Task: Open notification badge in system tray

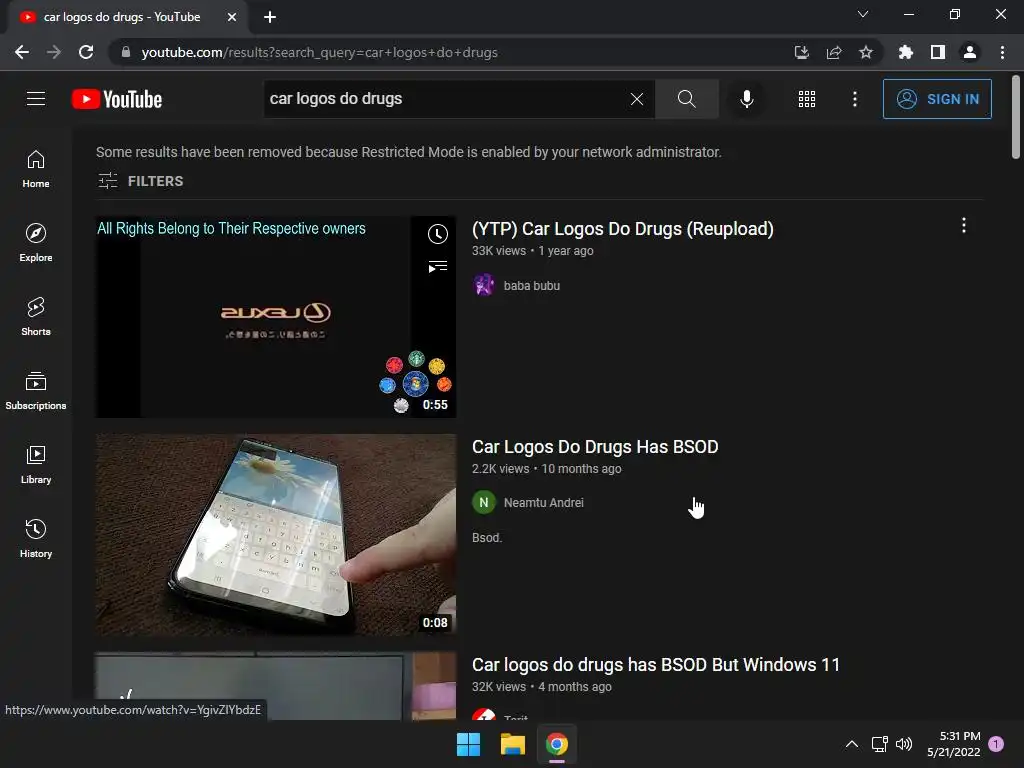Action: pyautogui.click(x=996, y=744)
